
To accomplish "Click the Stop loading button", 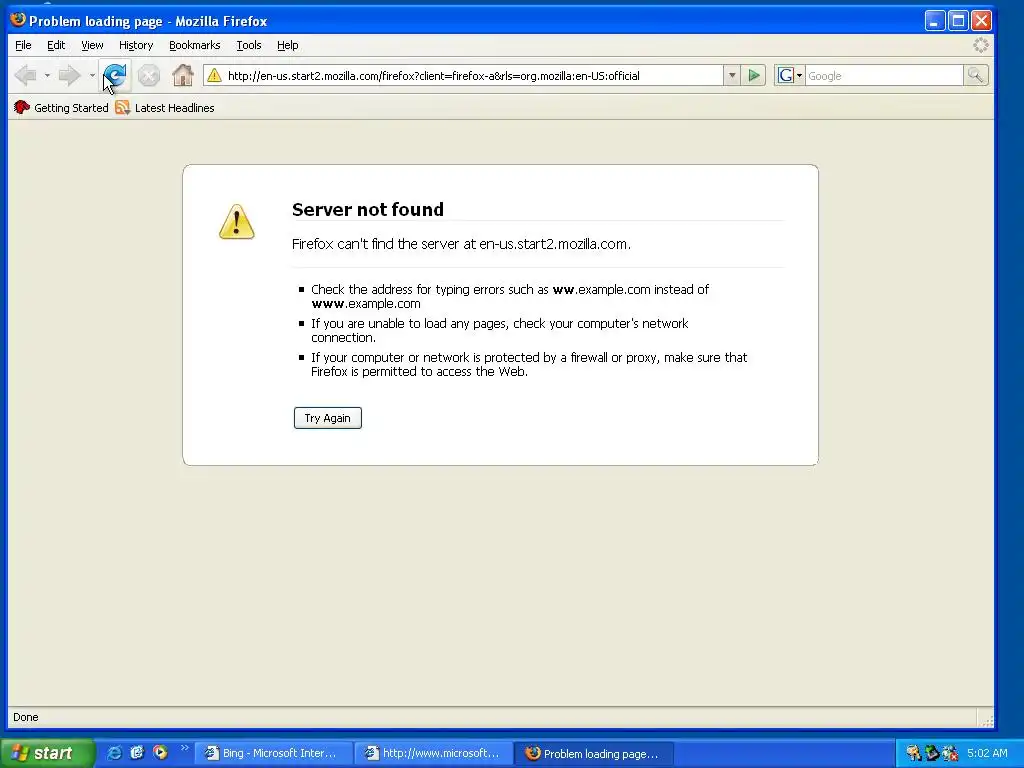I will pos(149,76).
